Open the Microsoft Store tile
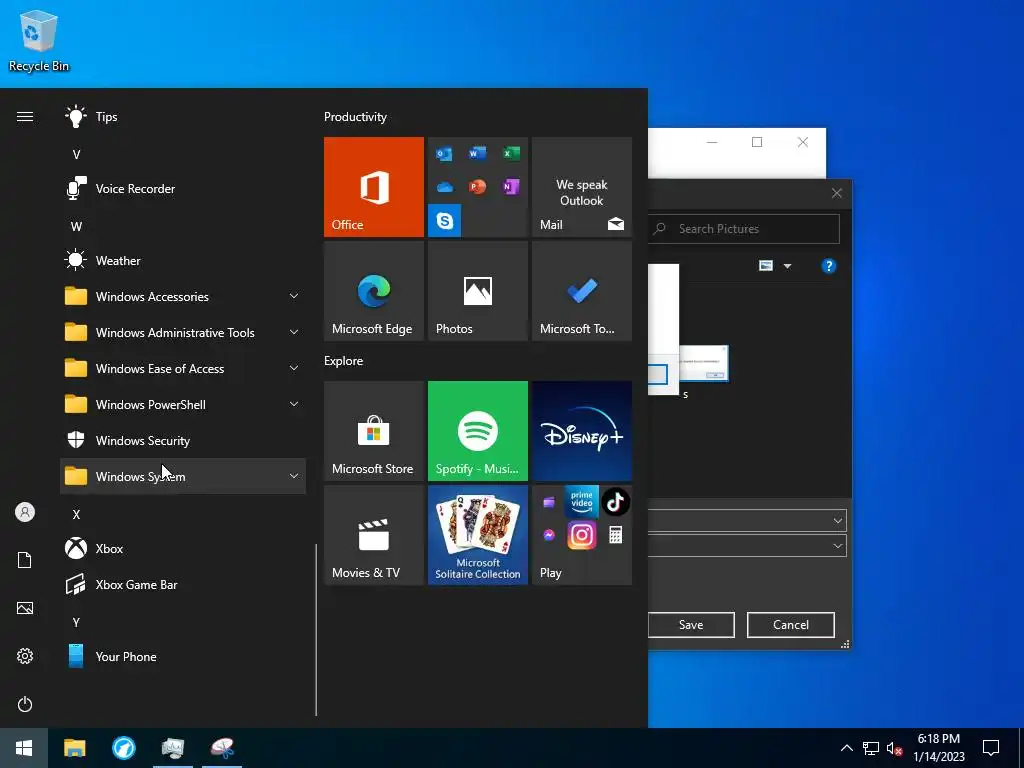 [x=374, y=431]
